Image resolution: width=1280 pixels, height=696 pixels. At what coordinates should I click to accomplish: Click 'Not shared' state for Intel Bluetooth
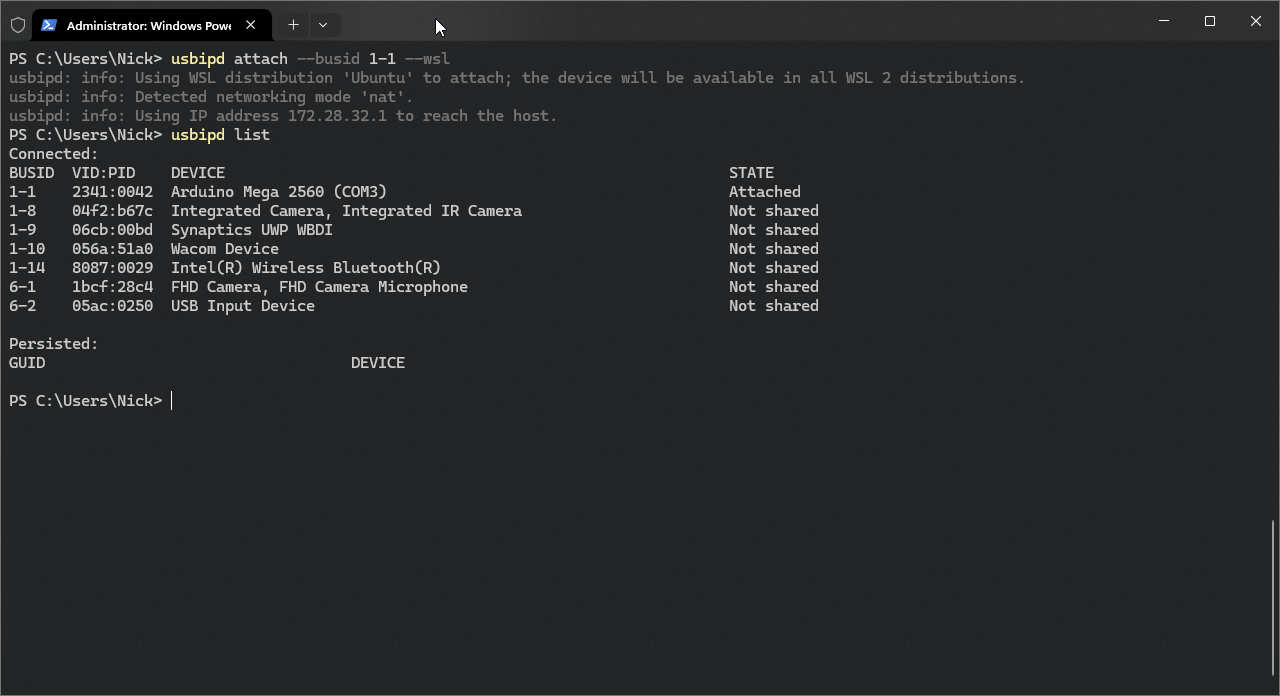[x=774, y=268]
